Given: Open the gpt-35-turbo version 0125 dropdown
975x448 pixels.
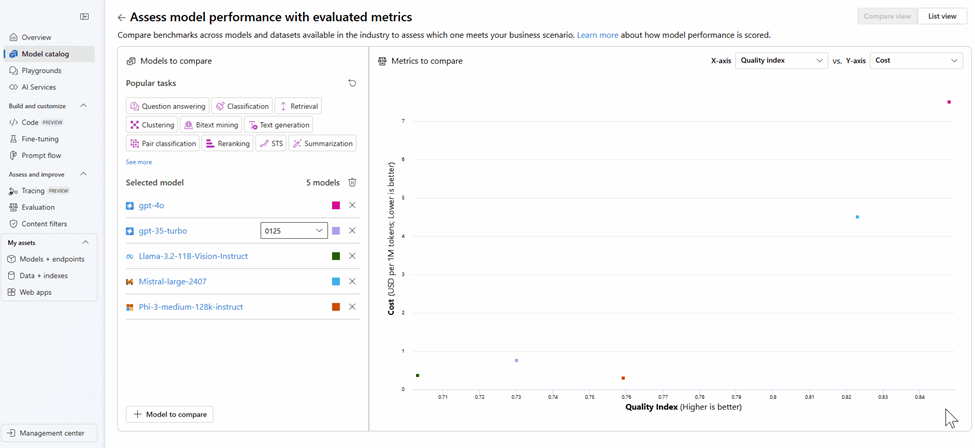Looking at the screenshot, I should (293, 231).
